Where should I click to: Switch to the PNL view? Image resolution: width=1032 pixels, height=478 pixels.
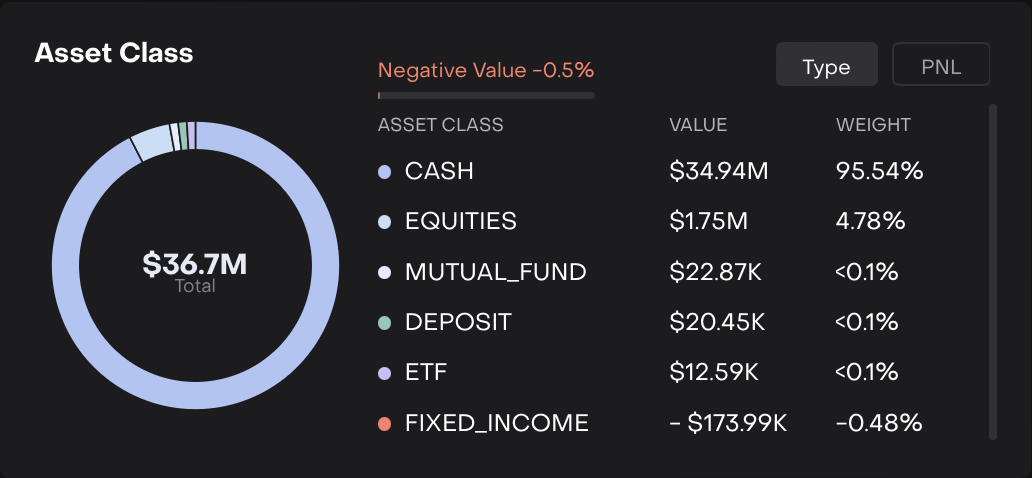click(x=940, y=67)
